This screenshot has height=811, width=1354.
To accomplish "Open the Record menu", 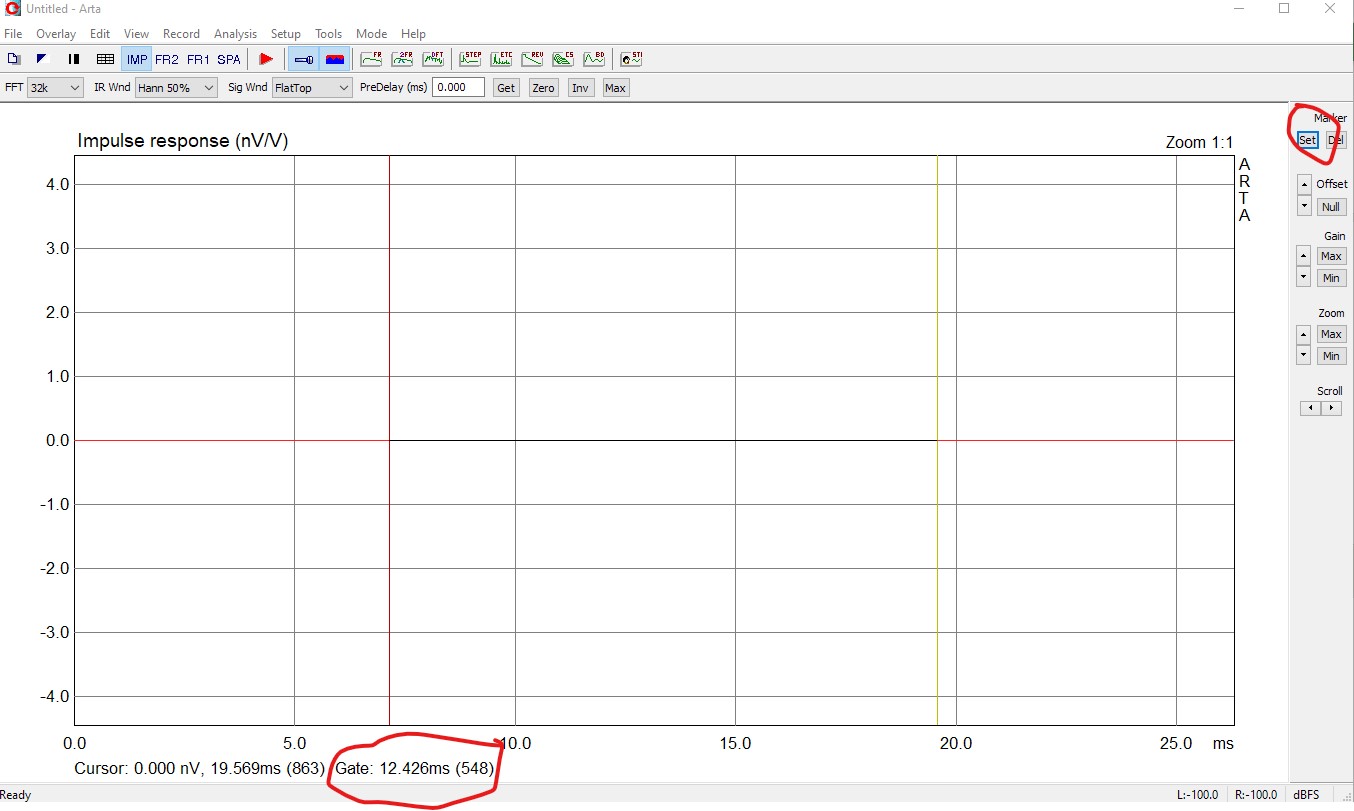I will (x=181, y=34).
